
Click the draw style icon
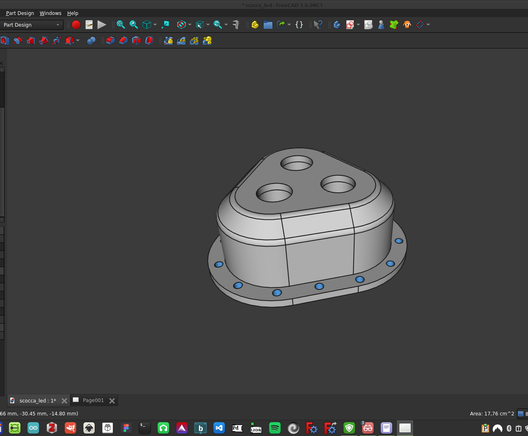tap(181, 25)
